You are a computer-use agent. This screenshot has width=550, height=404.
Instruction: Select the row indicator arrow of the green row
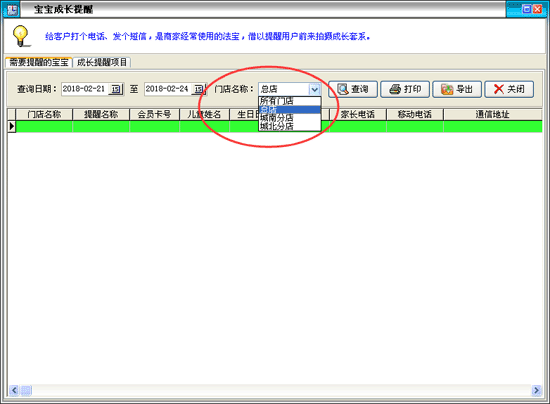pos(12,126)
